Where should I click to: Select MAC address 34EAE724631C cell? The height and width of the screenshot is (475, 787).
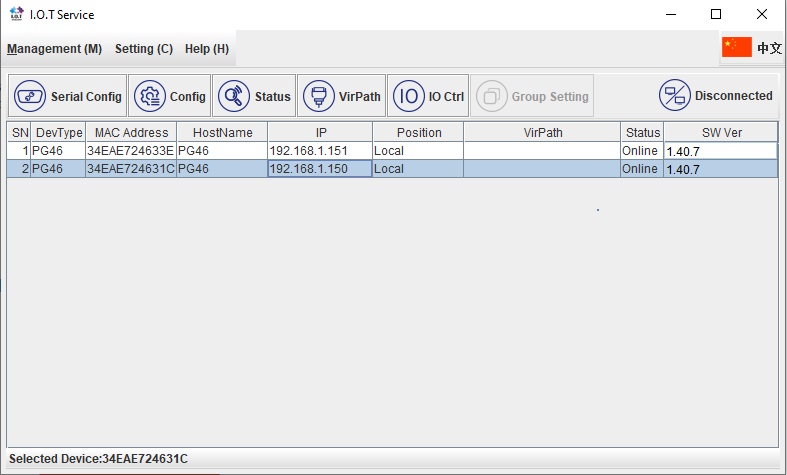pos(130,169)
